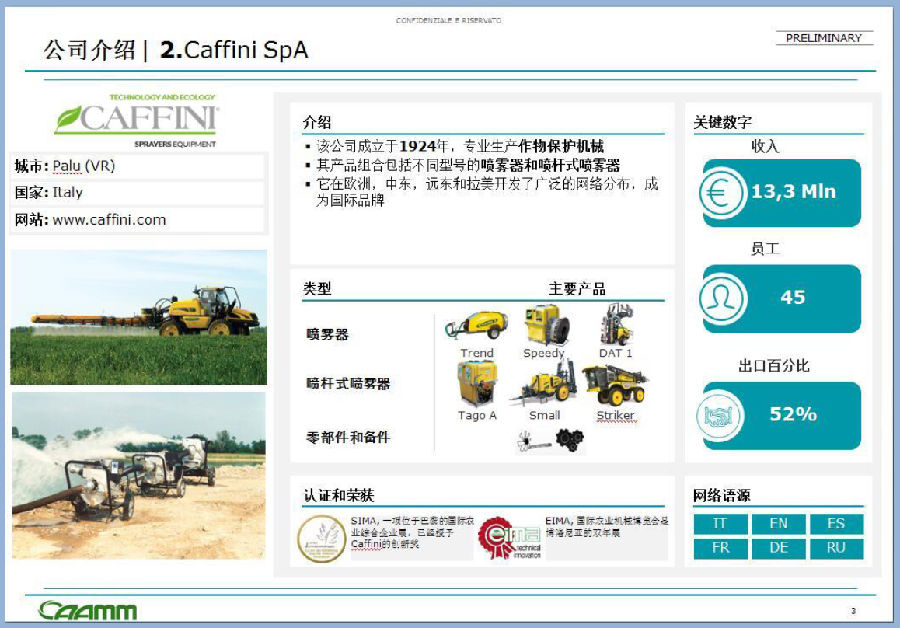This screenshot has height=628, width=900.
Task: Select the ES language box
Action: pos(836,524)
